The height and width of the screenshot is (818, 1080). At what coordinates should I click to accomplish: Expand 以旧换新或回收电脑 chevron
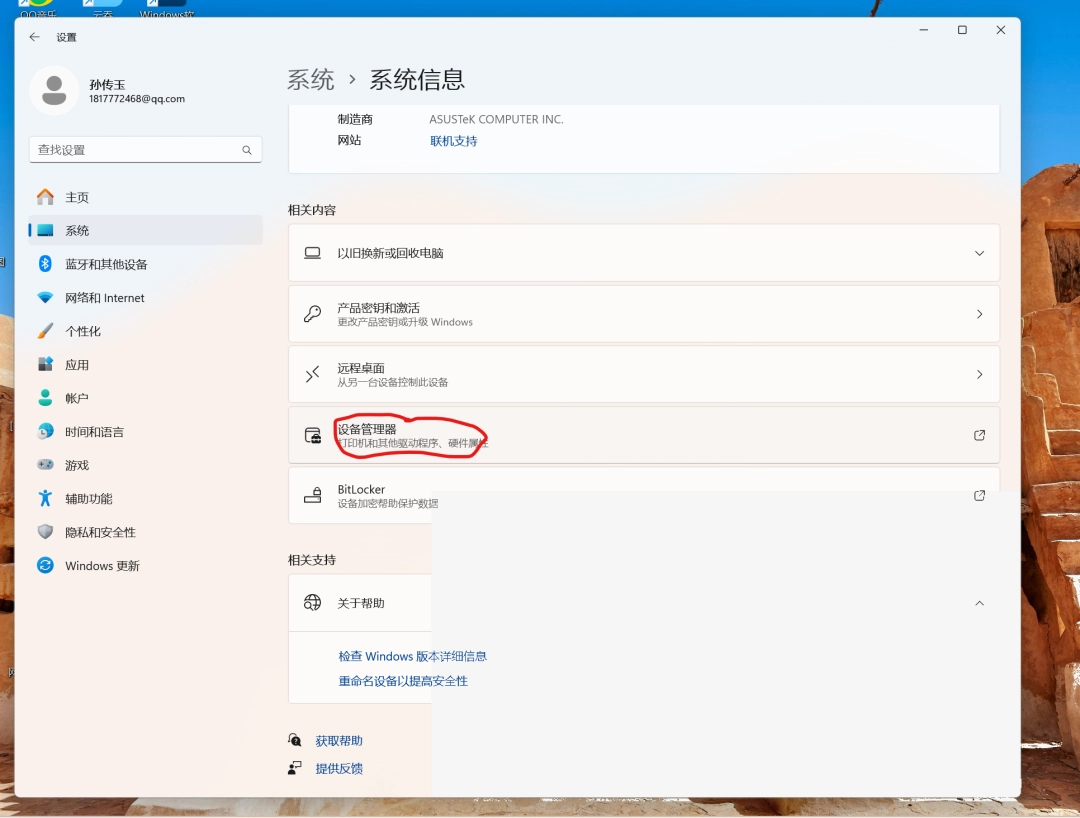point(979,253)
